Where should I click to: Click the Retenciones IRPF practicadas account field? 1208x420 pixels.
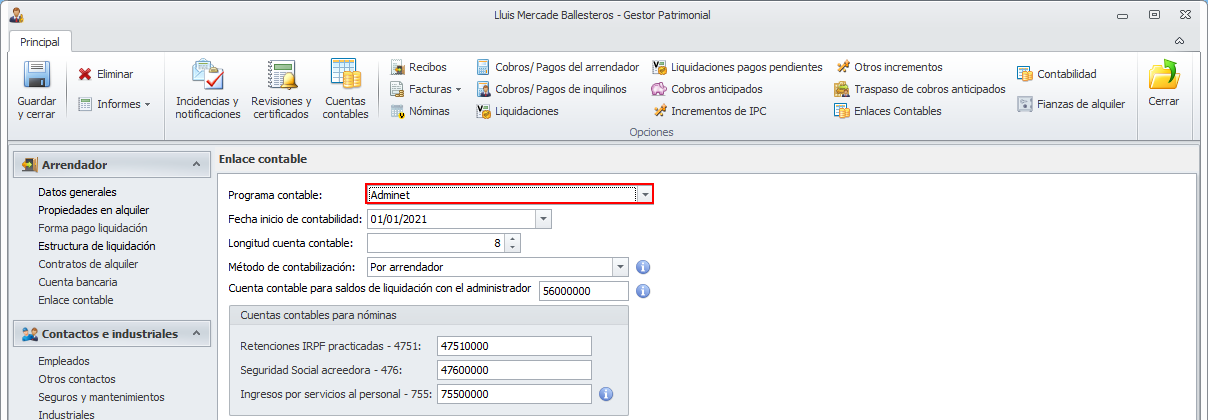tap(515, 346)
